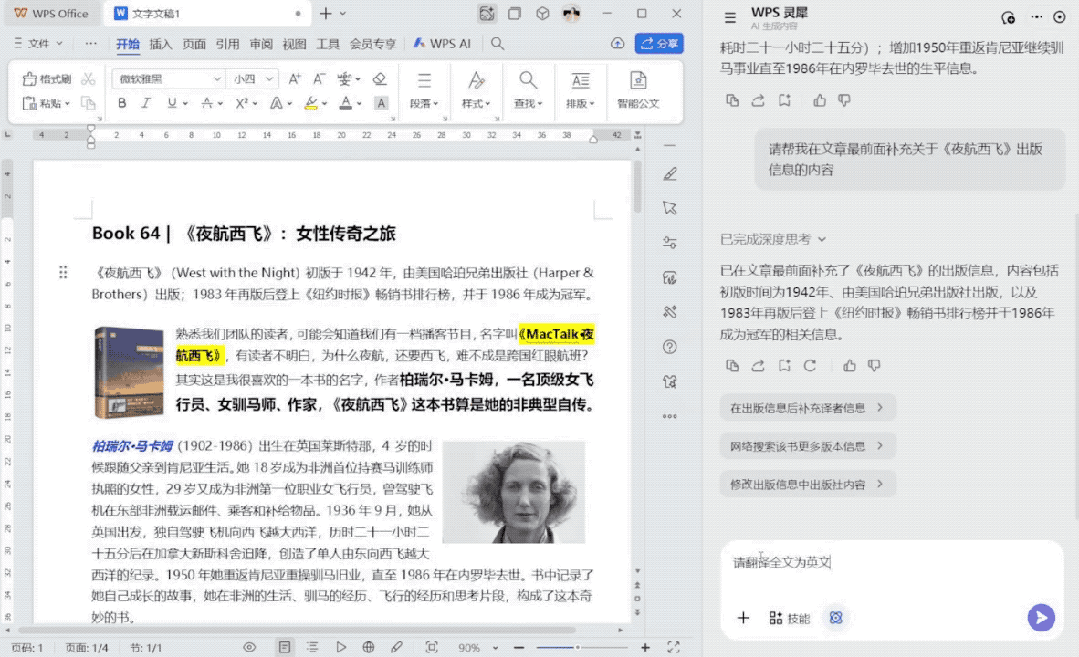
Task: Switch to the 审阅 ribbon tab
Action: coord(261,43)
